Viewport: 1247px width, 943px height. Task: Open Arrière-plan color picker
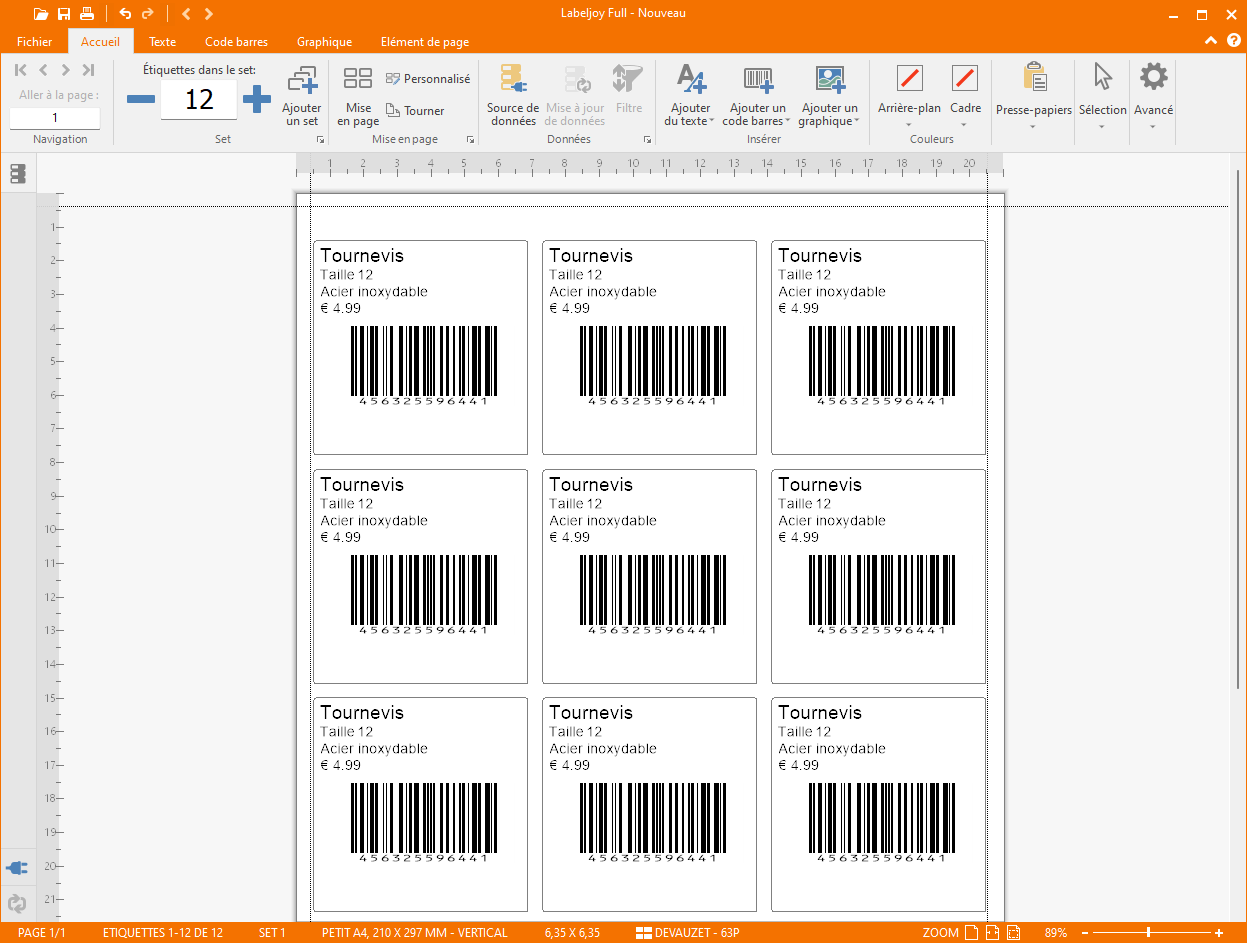[909, 97]
